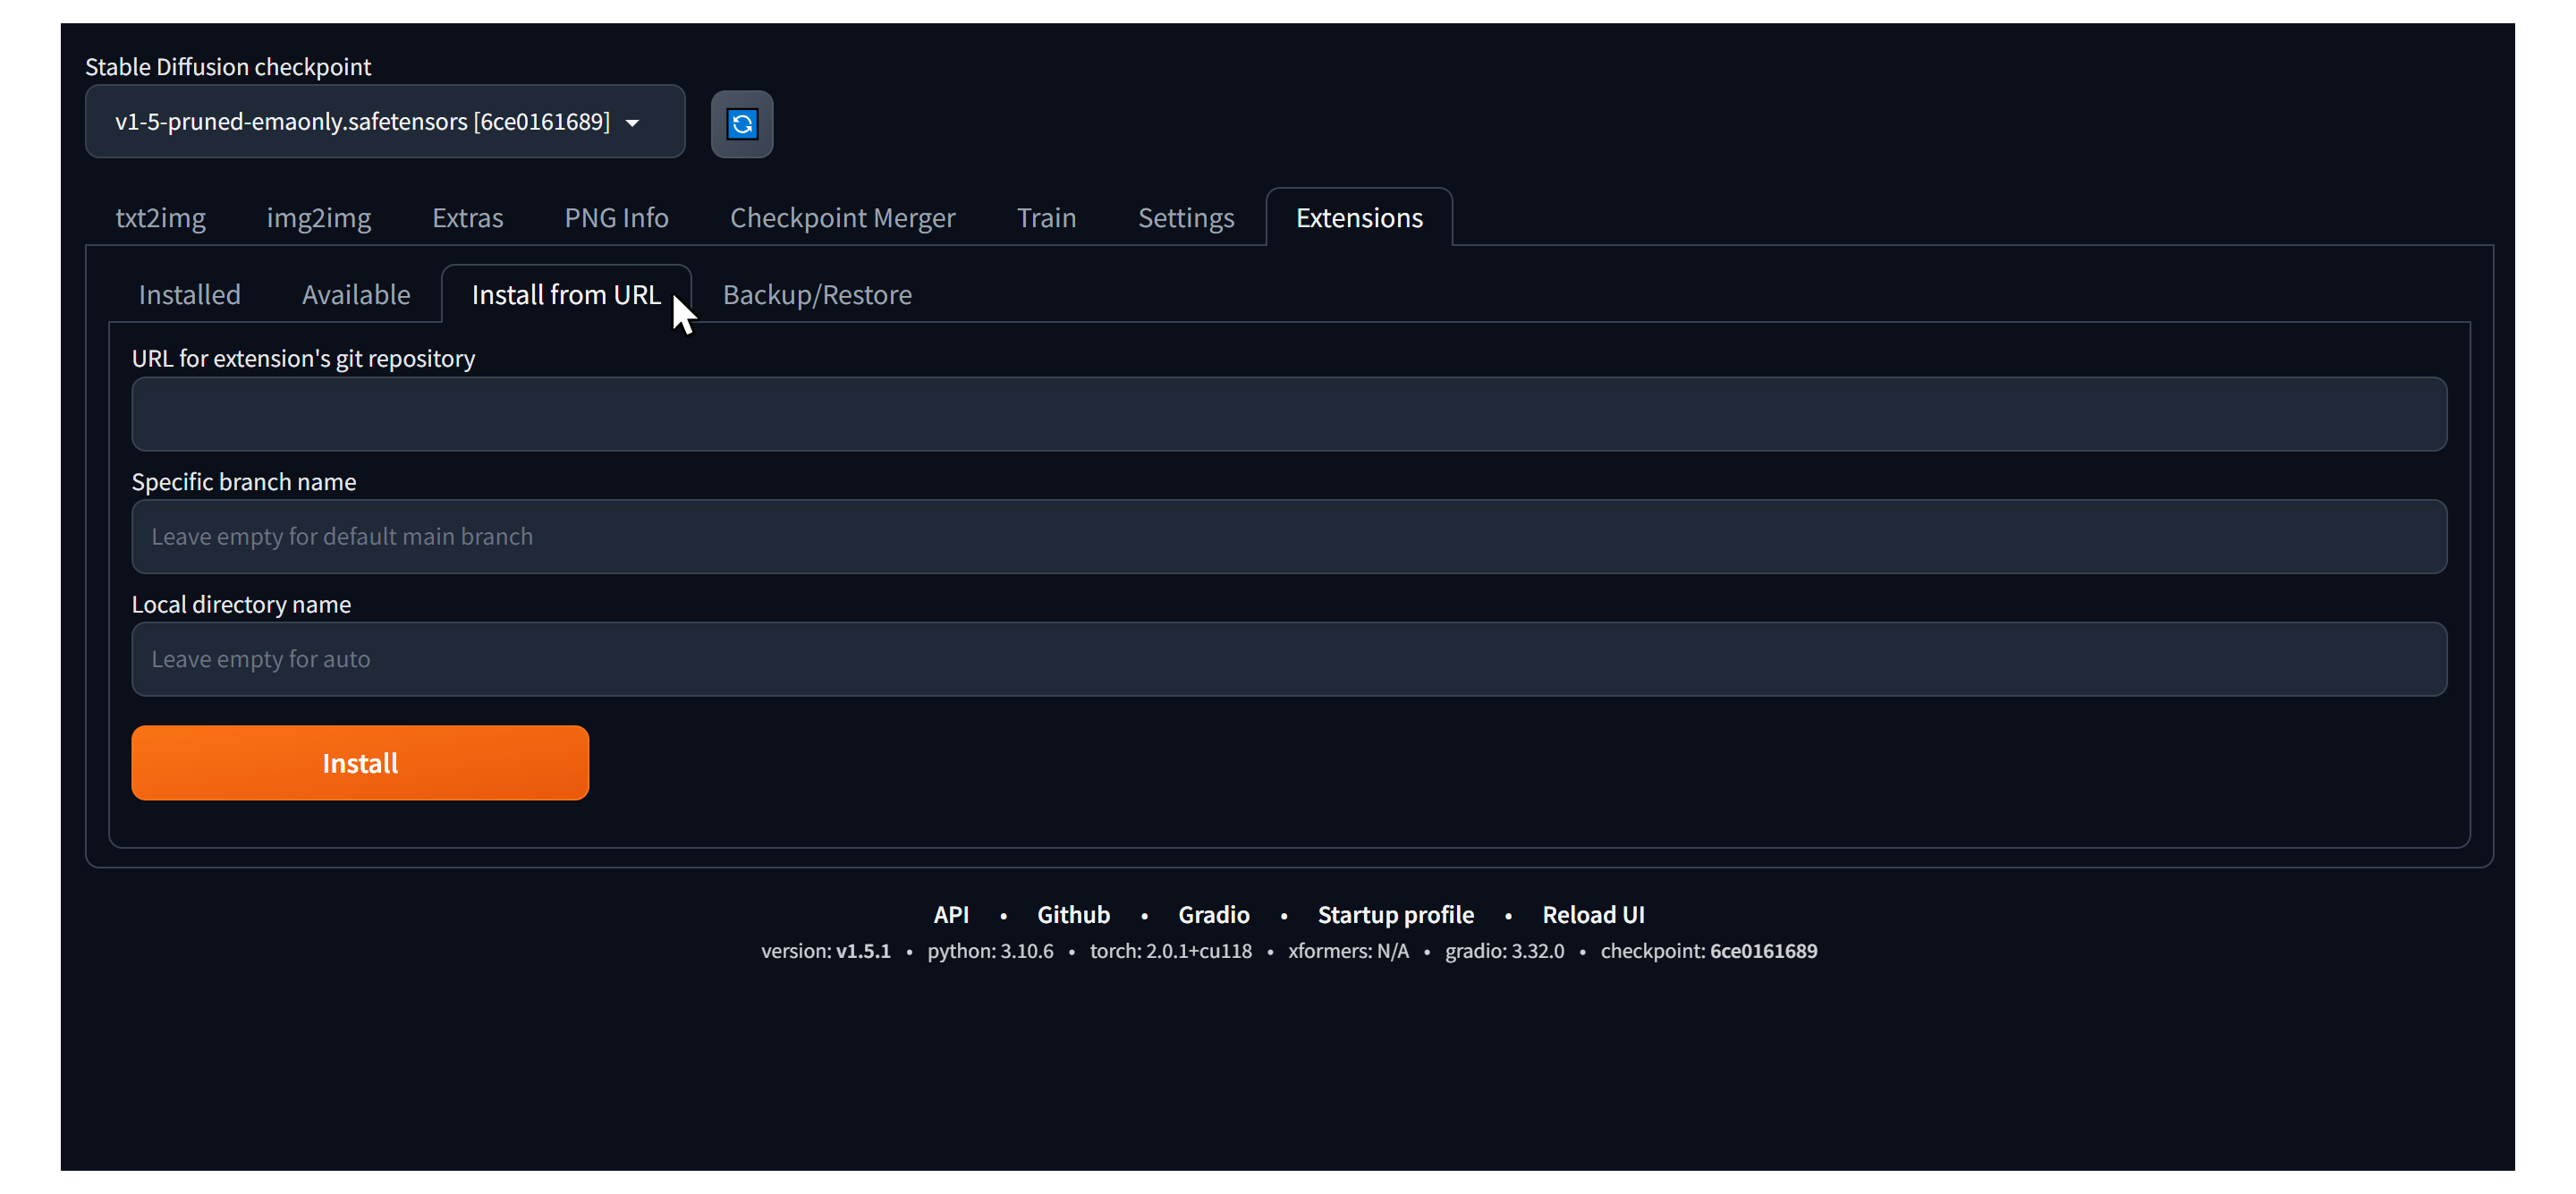Viewport: 2576px width, 1194px height.
Task: Open the API link in footer
Action: coord(951,915)
